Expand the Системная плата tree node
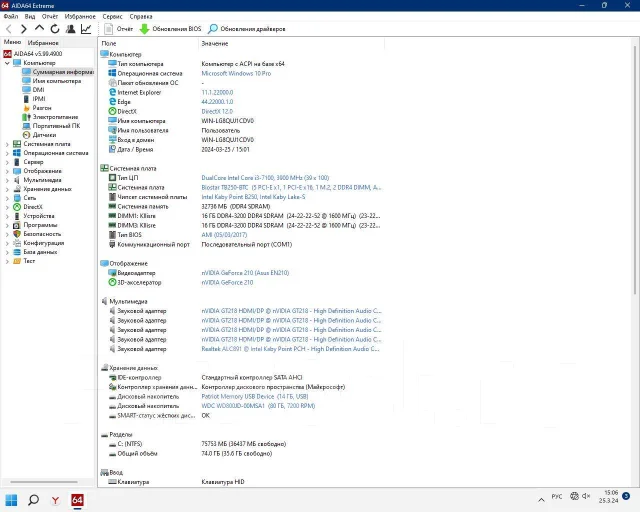Image resolution: width=640 pixels, height=512 pixels. (7, 144)
